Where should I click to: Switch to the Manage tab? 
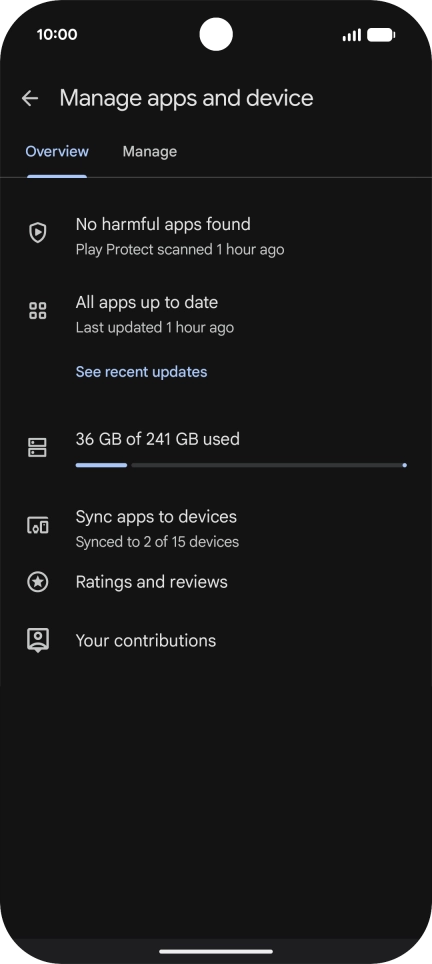pyautogui.click(x=149, y=151)
